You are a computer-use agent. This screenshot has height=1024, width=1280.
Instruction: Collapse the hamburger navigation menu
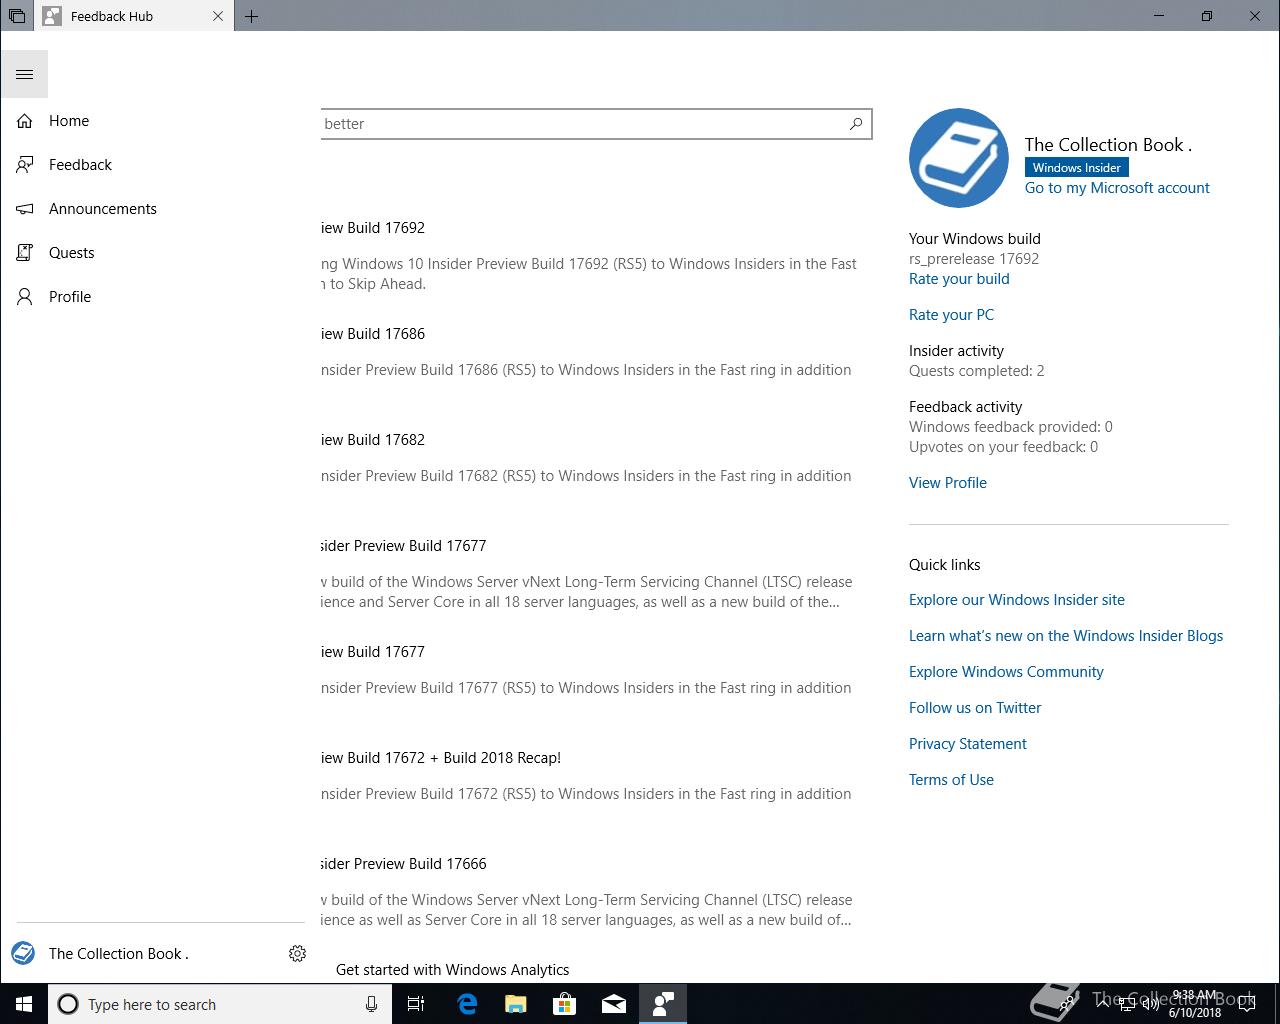(x=25, y=74)
